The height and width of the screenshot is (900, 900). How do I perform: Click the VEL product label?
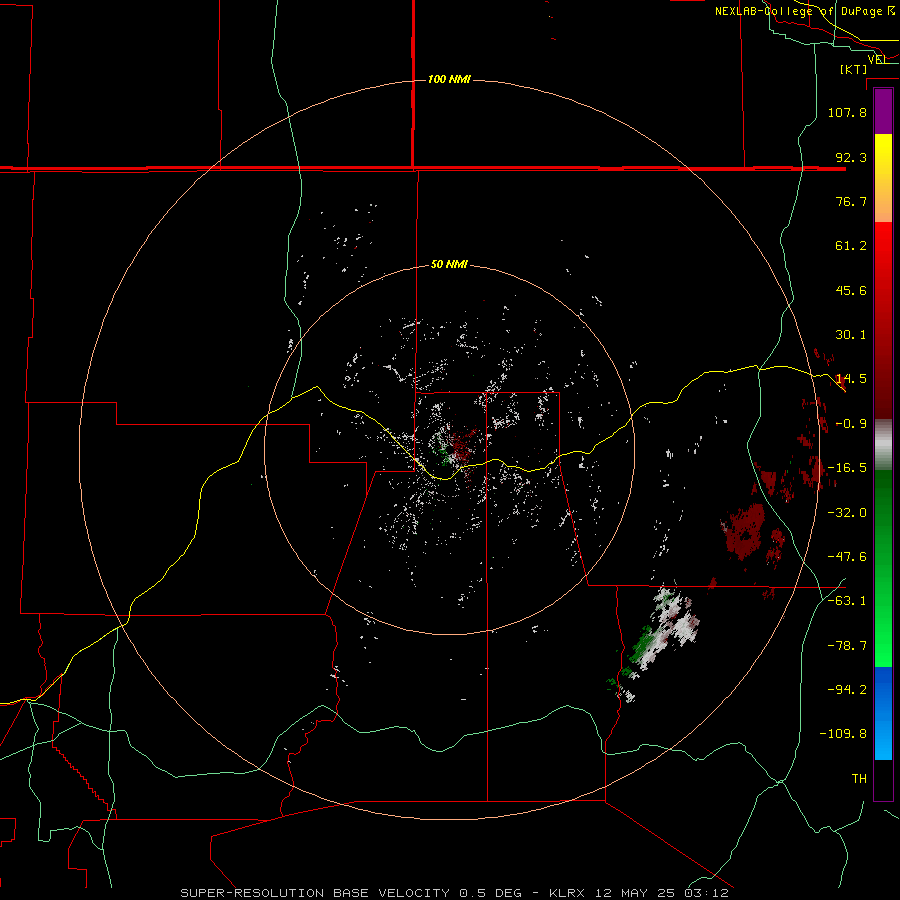876,59
